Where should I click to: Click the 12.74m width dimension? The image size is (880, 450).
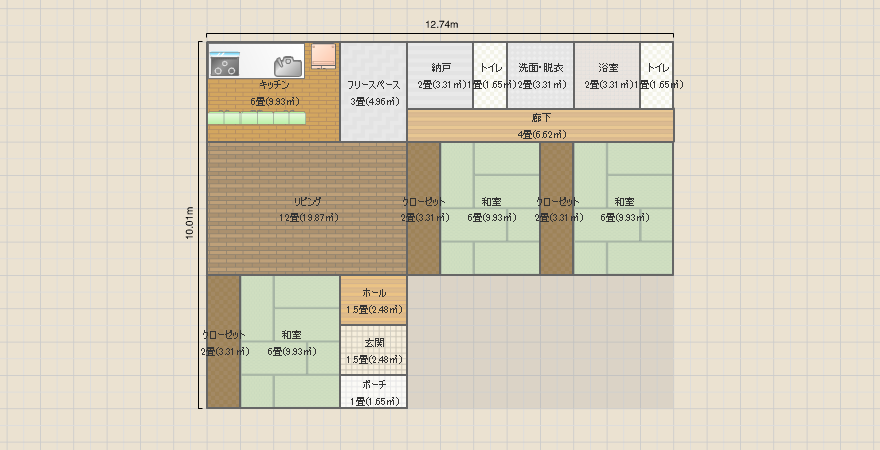441,24
